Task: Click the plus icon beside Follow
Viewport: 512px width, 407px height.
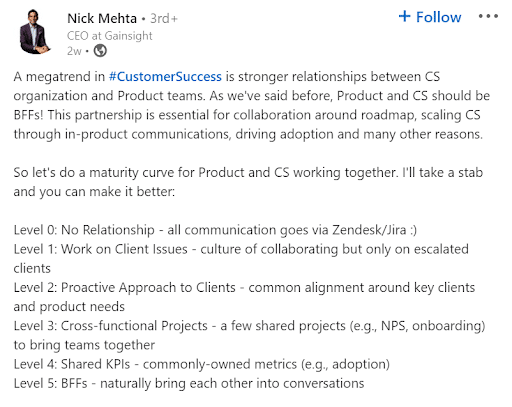Action: [404, 16]
